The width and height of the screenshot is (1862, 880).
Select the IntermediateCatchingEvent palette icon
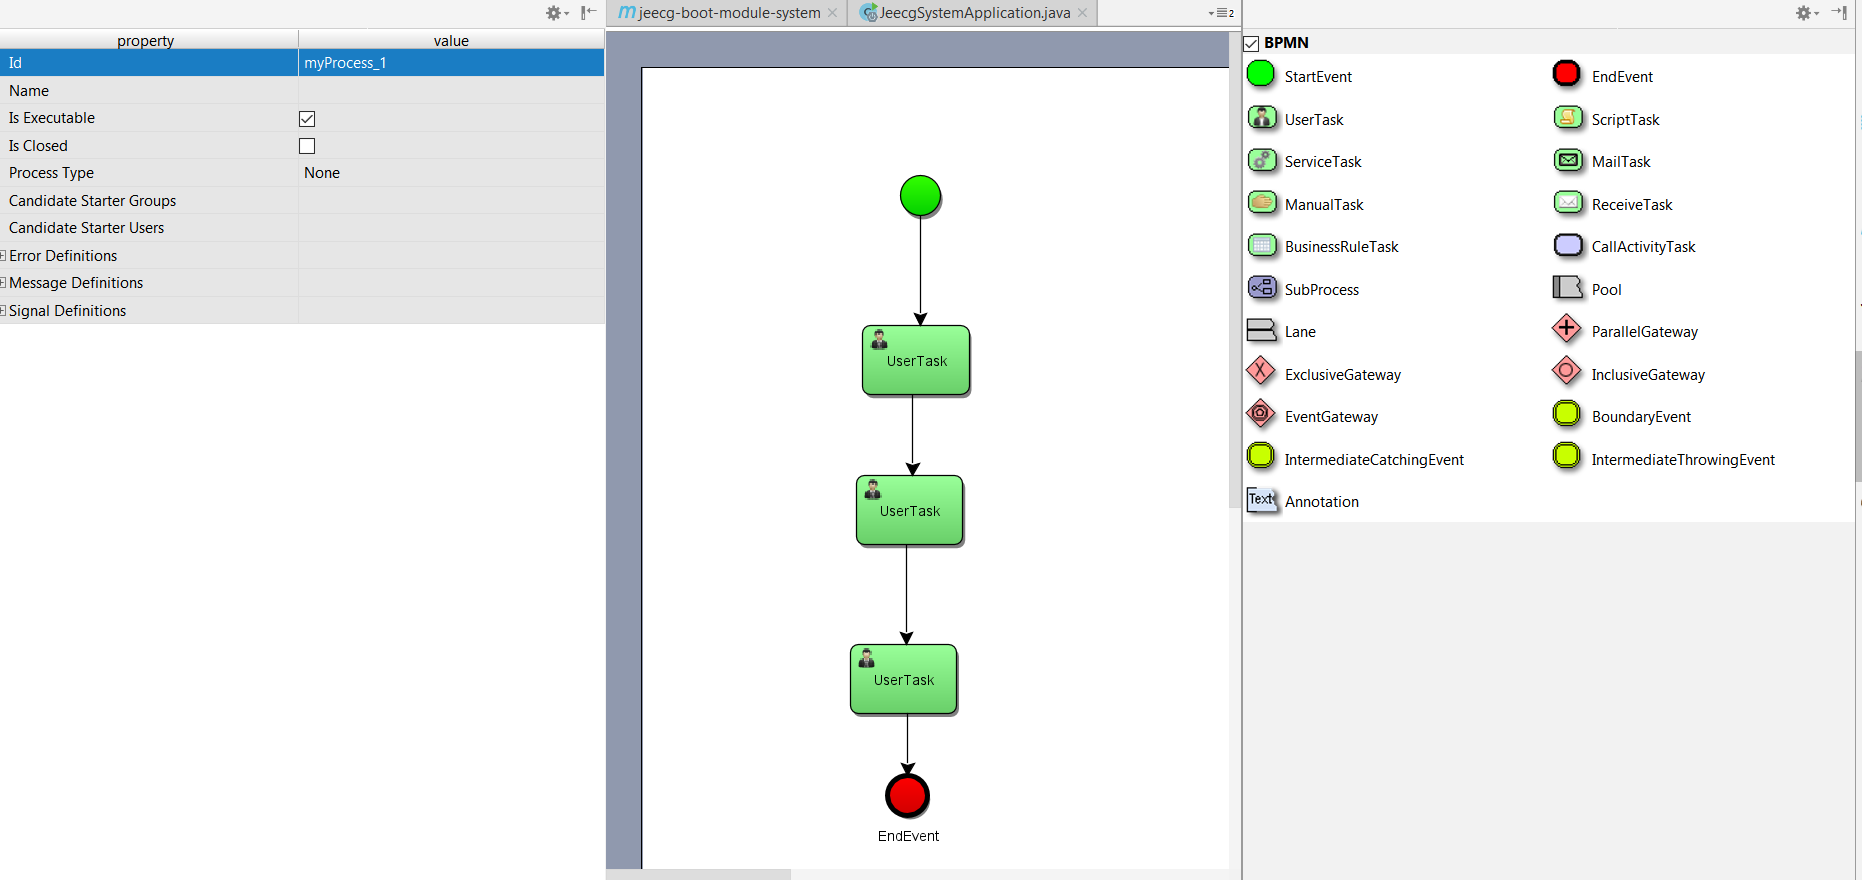point(1261,457)
